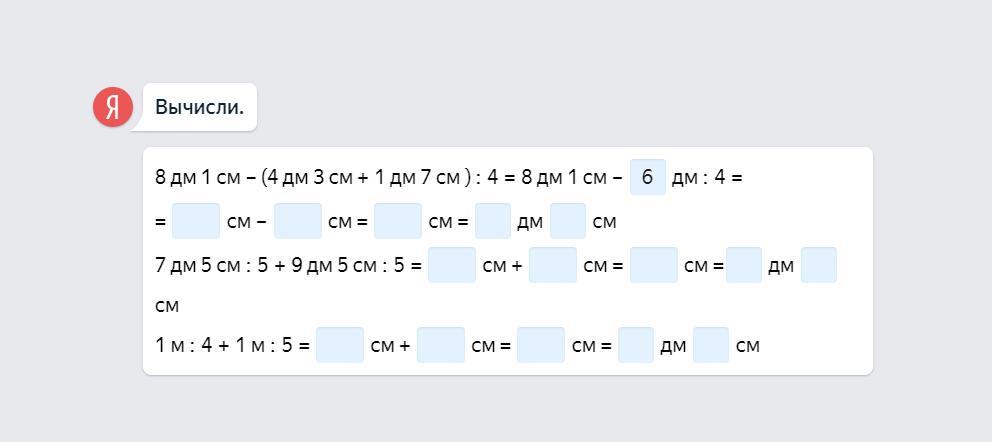
Task: Click the дм answer field in 7 дм 5 см row
Action: pos(744,265)
